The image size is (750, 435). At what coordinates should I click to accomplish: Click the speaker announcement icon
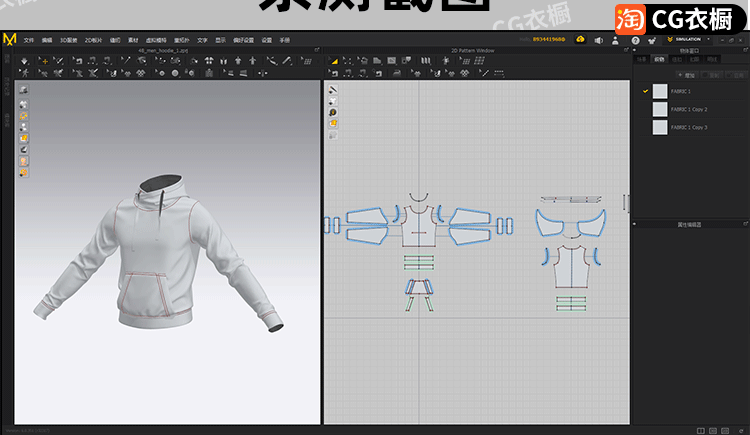597,40
